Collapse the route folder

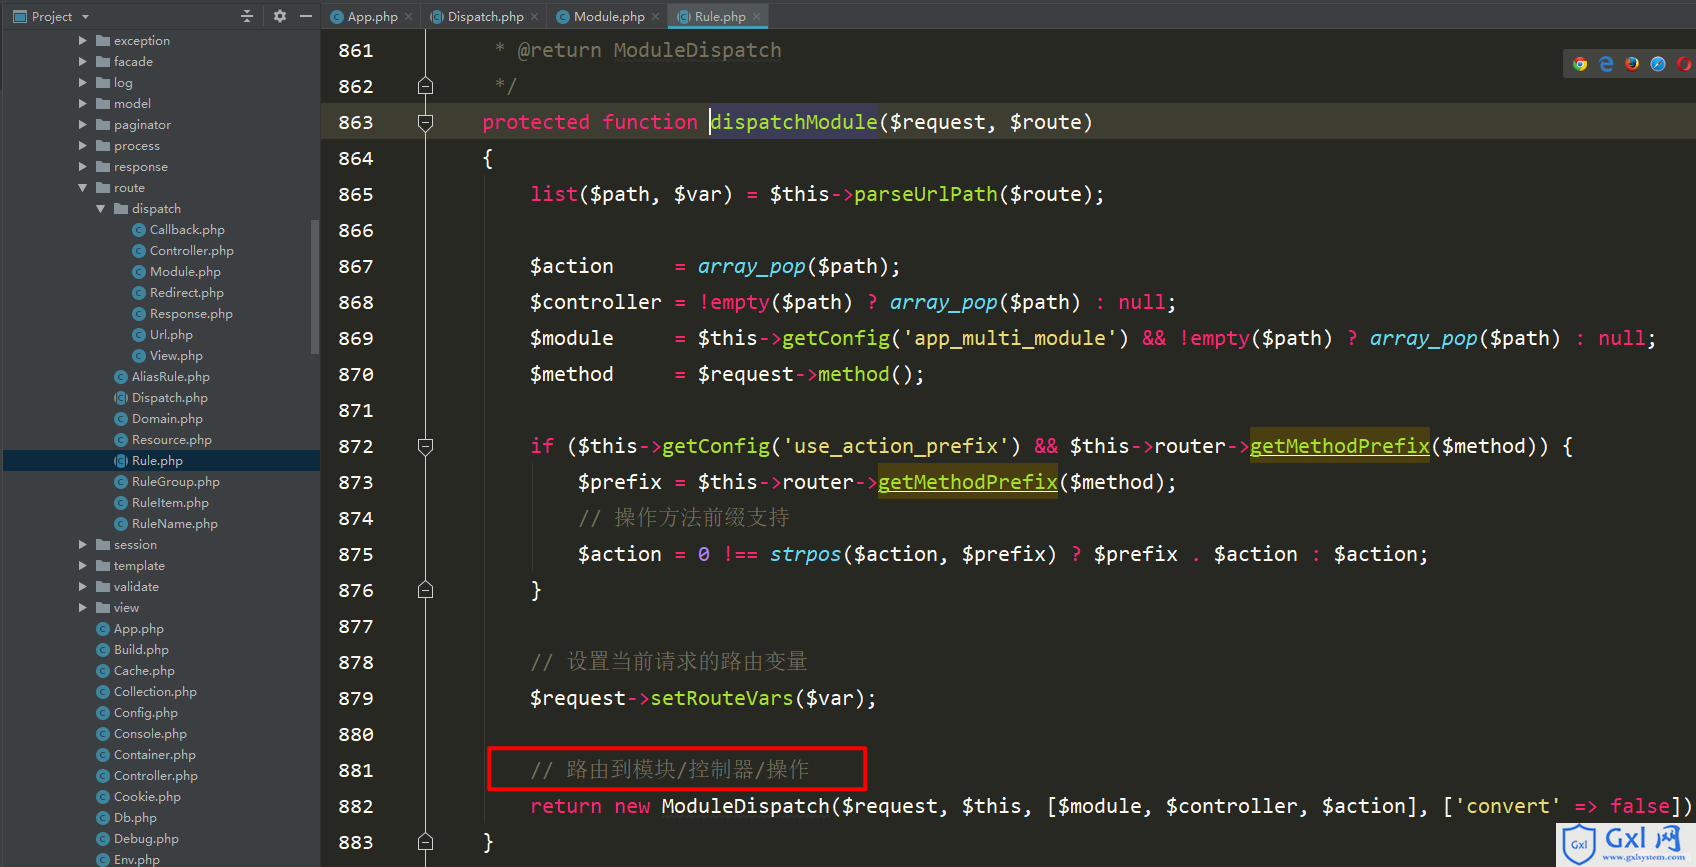coord(83,188)
